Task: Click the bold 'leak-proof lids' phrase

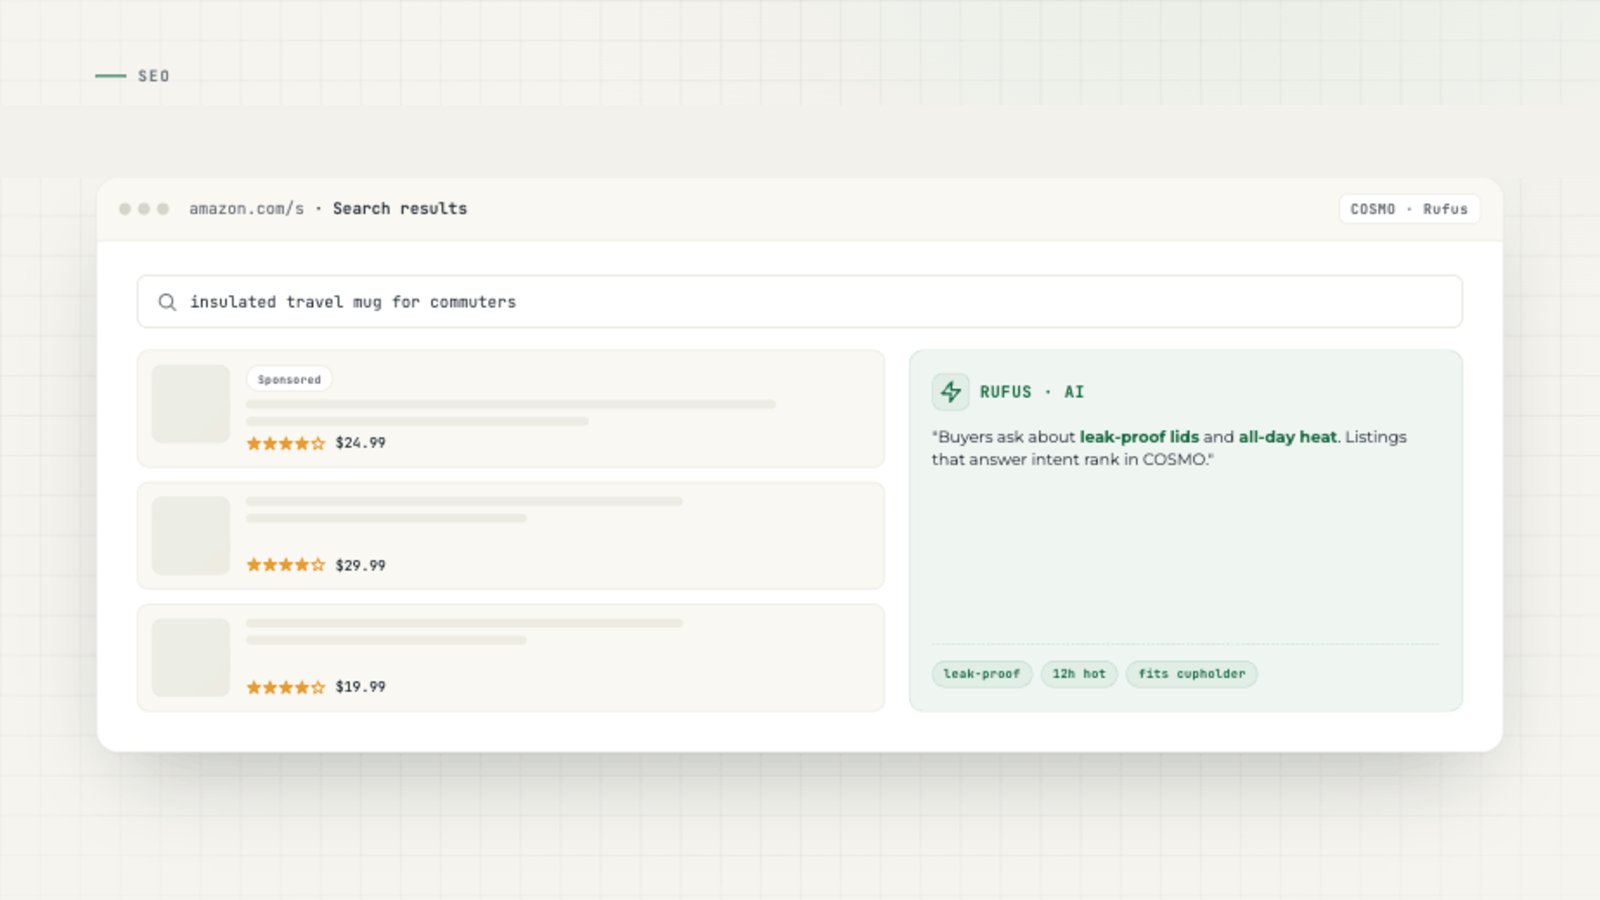Action: 1139,437
